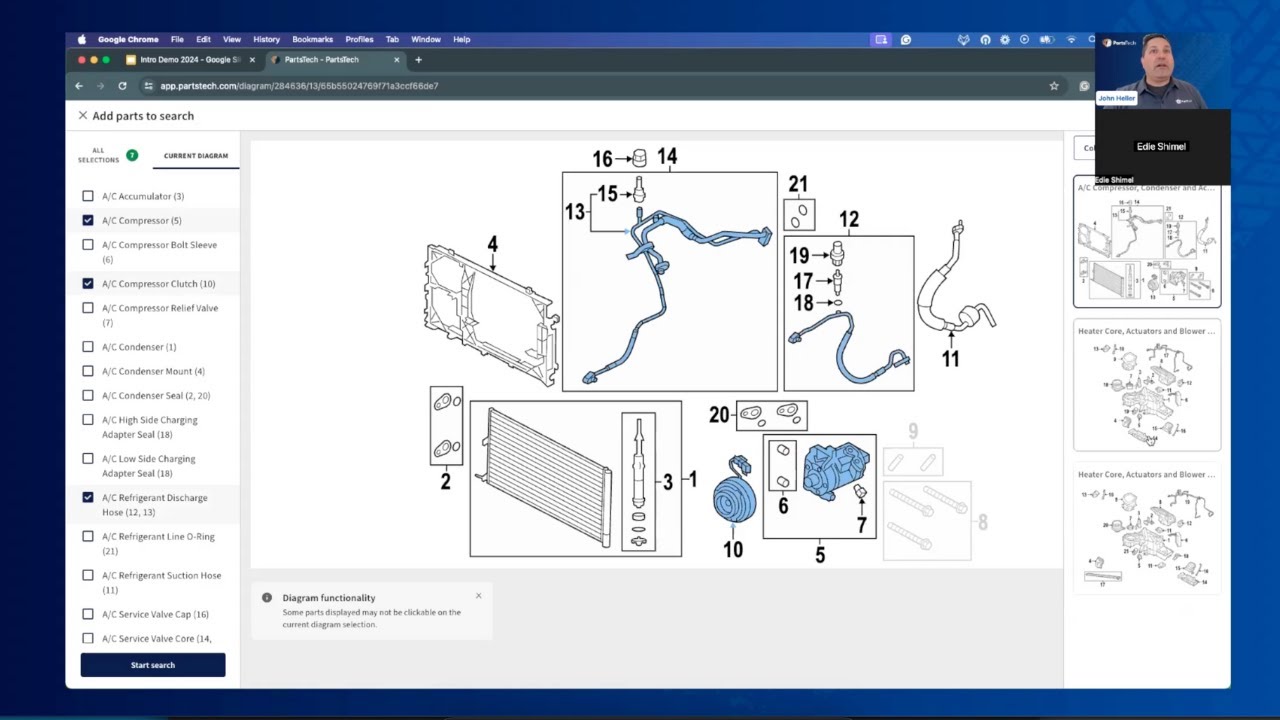1280x720 pixels.
Task: Close the PartsTech browser tab
Action: [x=396, y=60]
